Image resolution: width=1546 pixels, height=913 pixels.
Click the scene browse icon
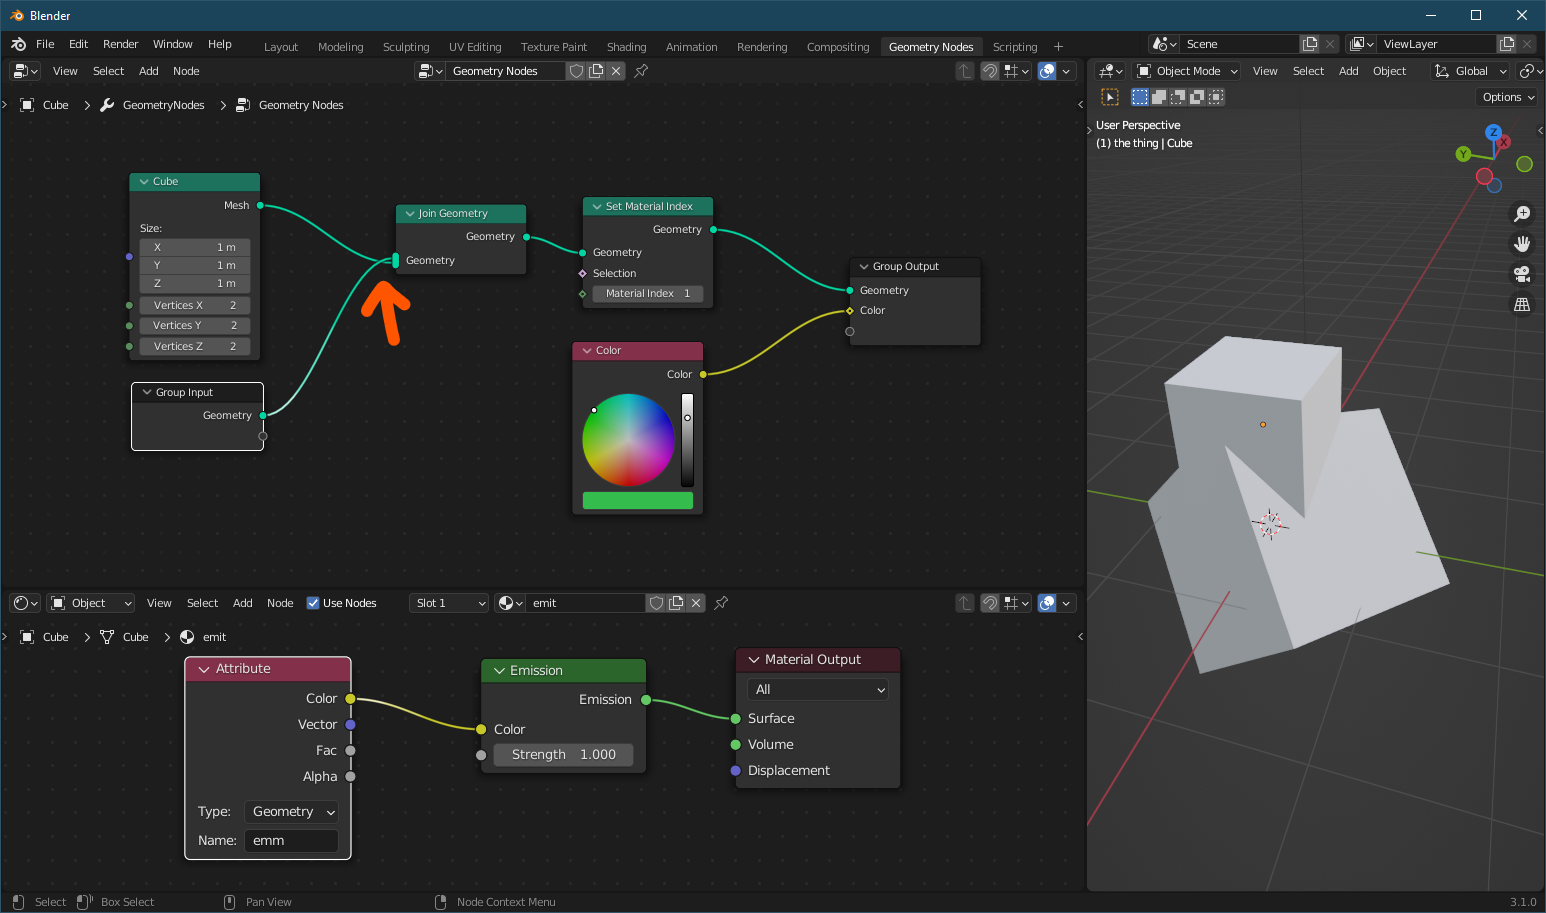pos(1164,44)
